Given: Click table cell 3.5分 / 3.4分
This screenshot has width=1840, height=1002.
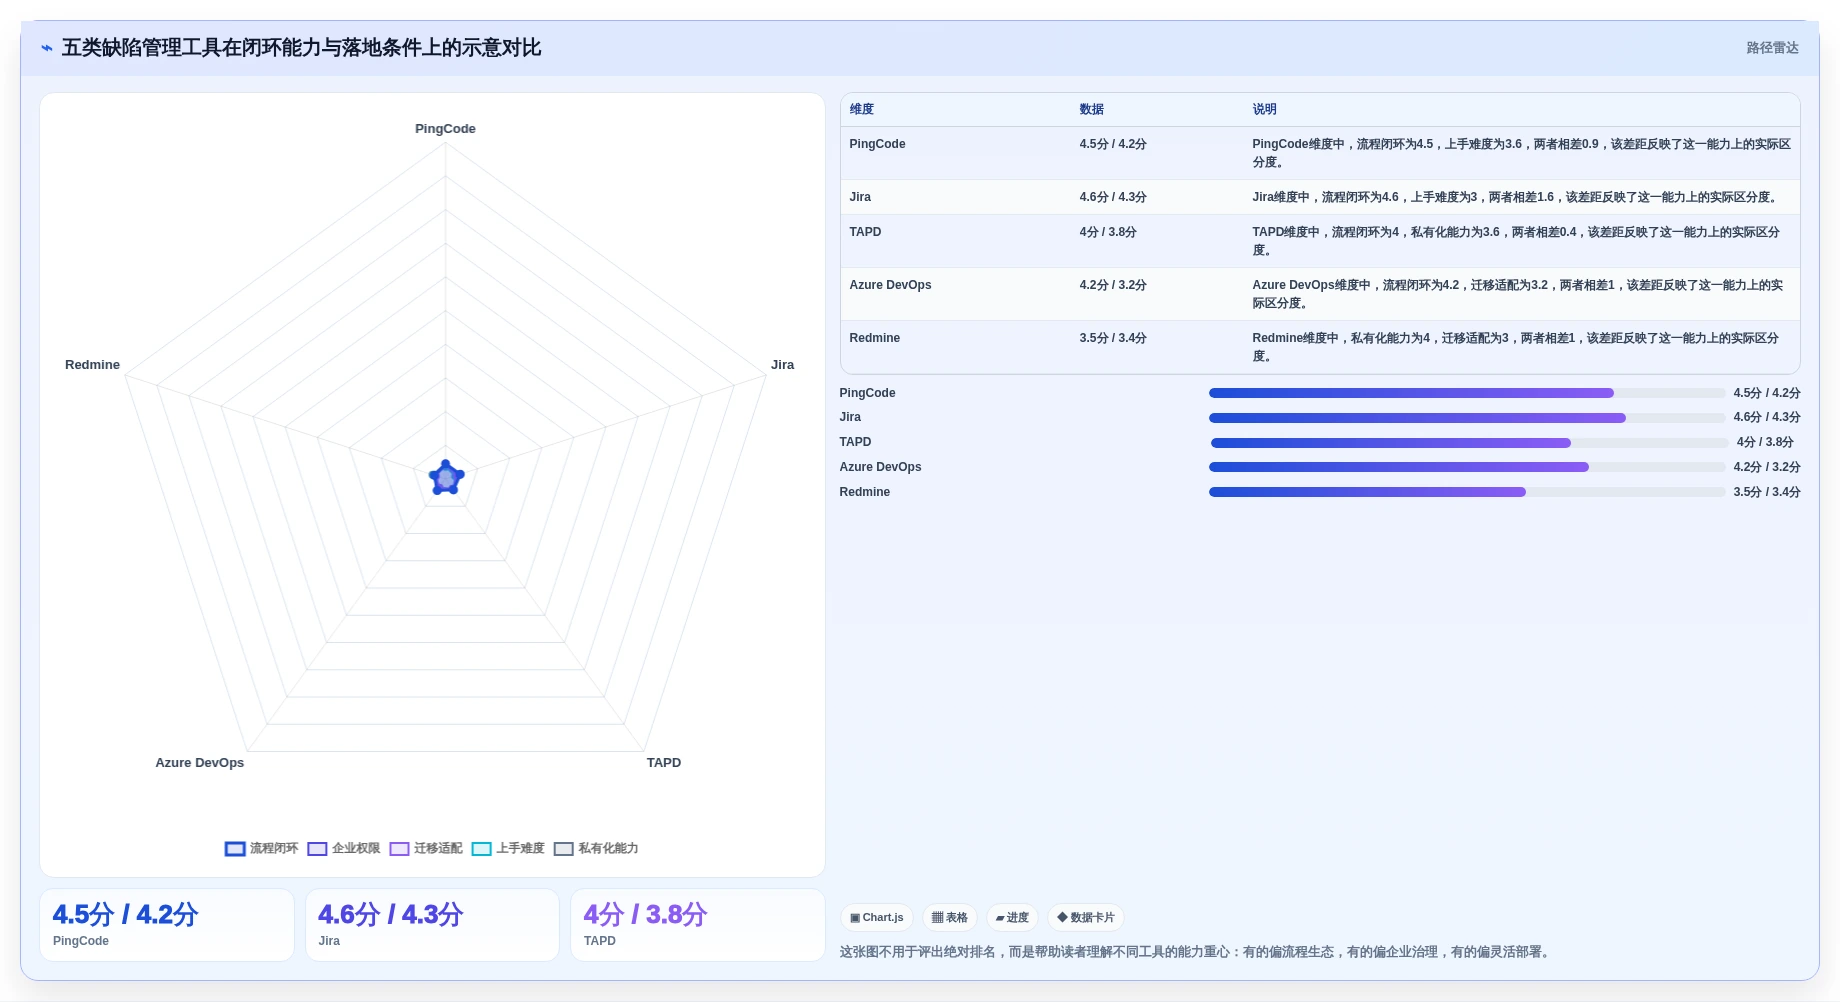Looking at the screenshot, I should [x=1113, y=338].
